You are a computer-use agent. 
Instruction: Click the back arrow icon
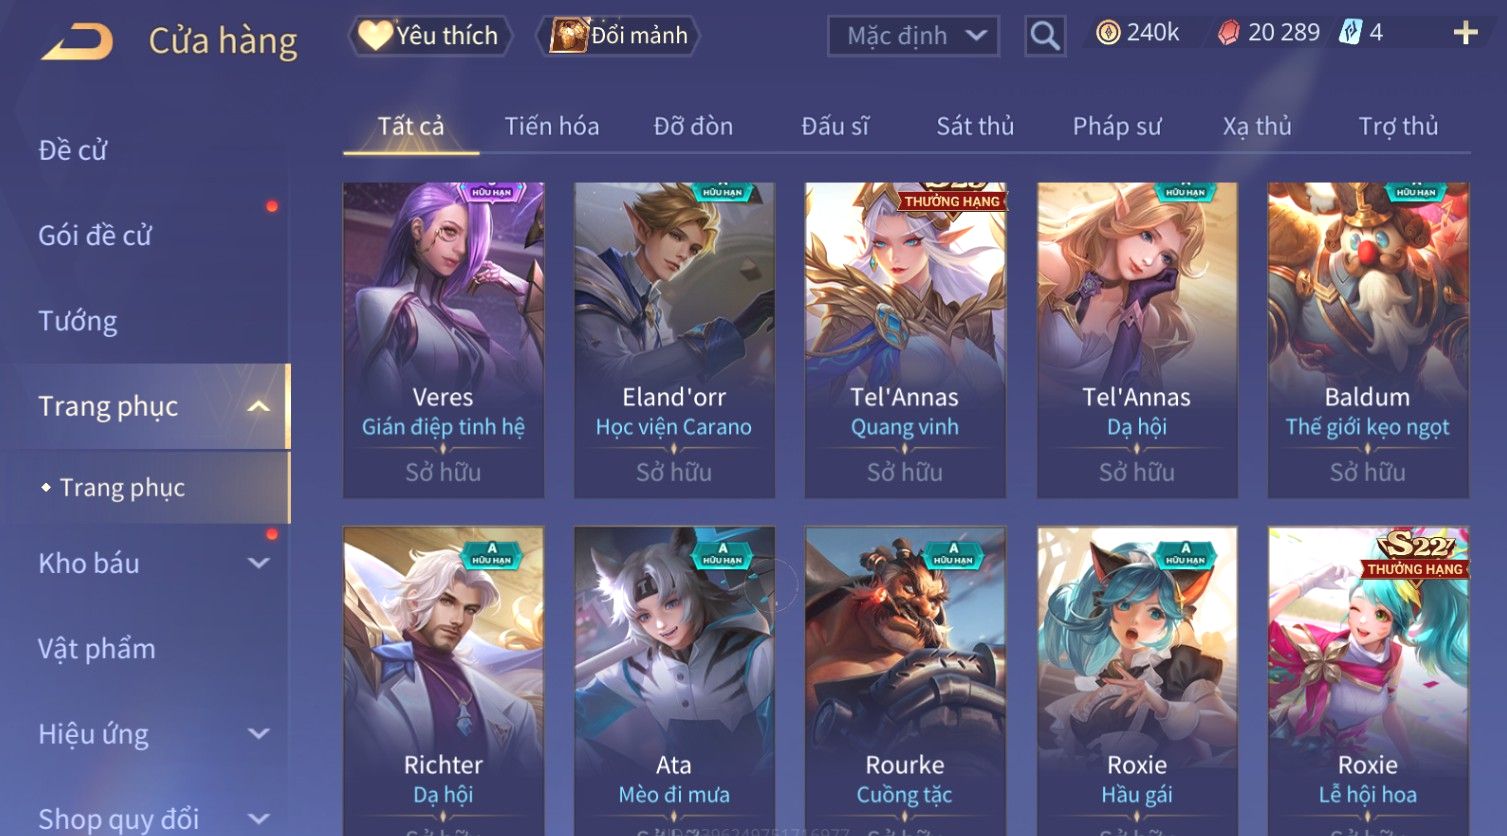point(77,41)
